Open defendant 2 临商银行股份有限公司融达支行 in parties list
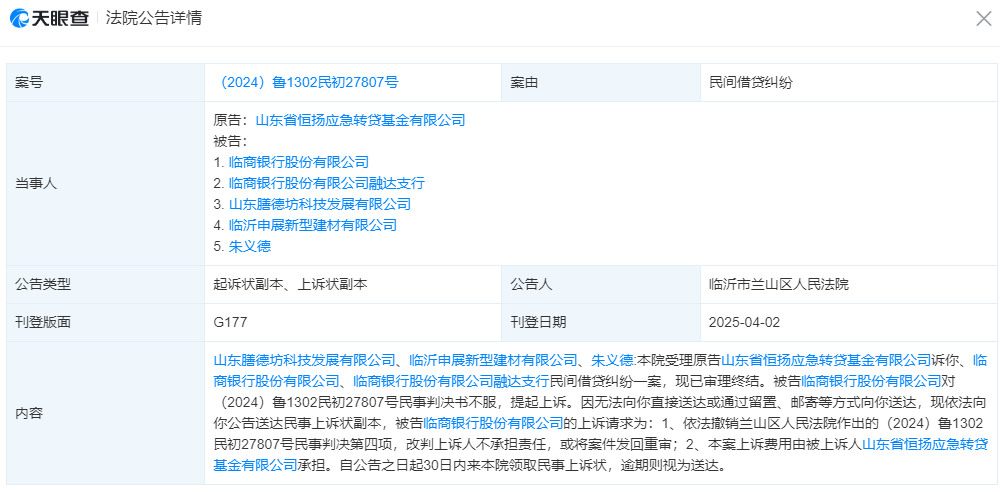The image size is (1000, 492). 327,183
